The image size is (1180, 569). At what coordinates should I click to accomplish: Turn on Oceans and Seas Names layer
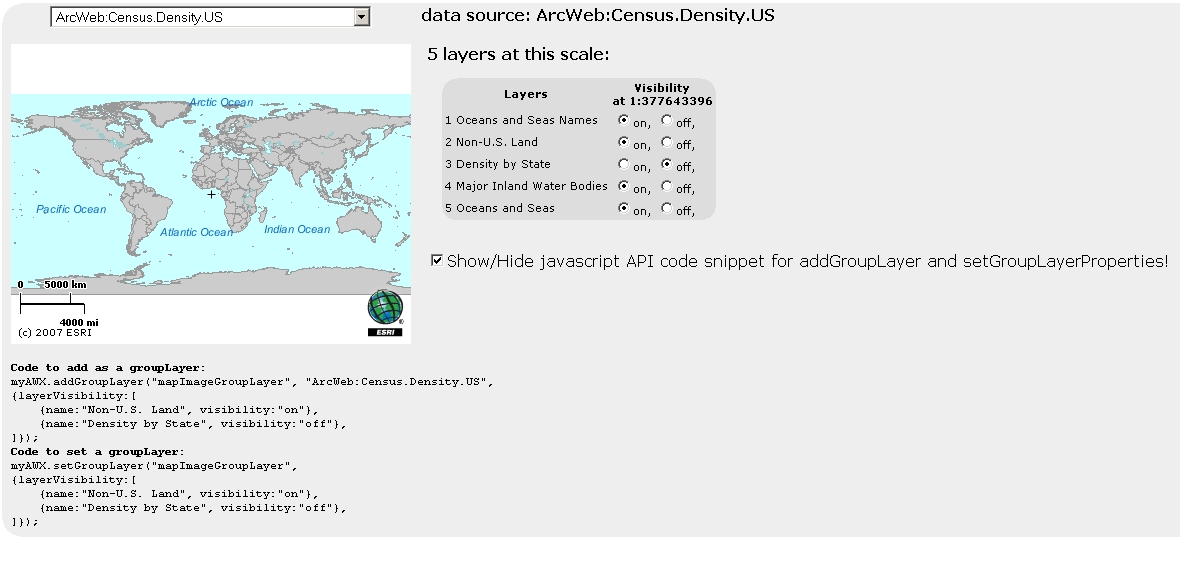click(623, 120)
